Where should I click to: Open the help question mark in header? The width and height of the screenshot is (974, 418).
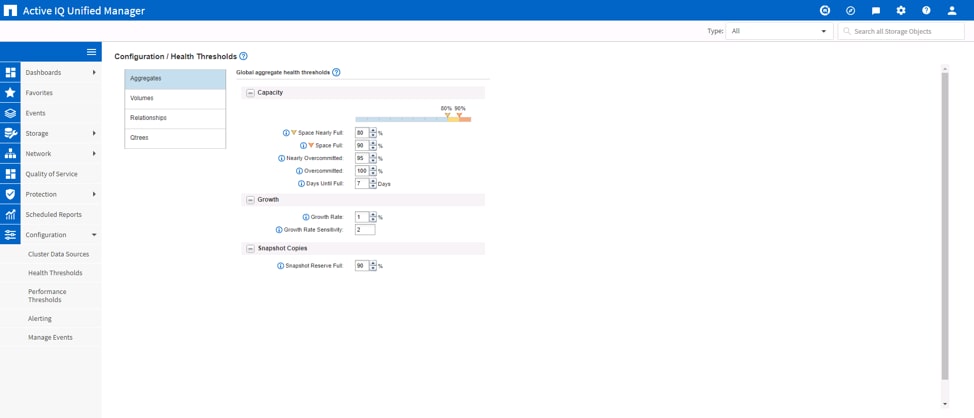click(926, 11)
